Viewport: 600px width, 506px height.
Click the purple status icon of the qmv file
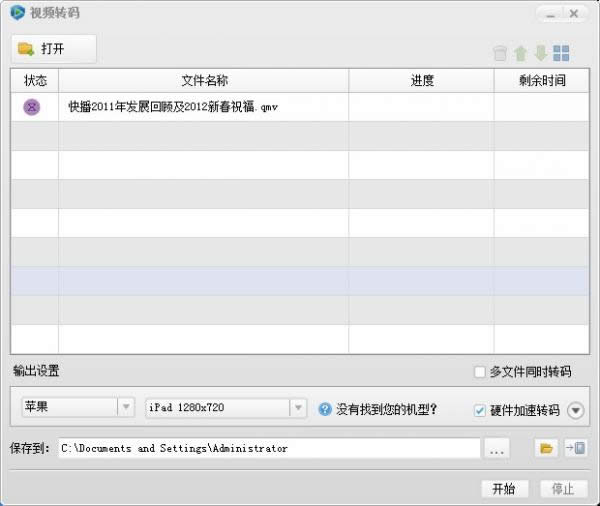[33, 107]
